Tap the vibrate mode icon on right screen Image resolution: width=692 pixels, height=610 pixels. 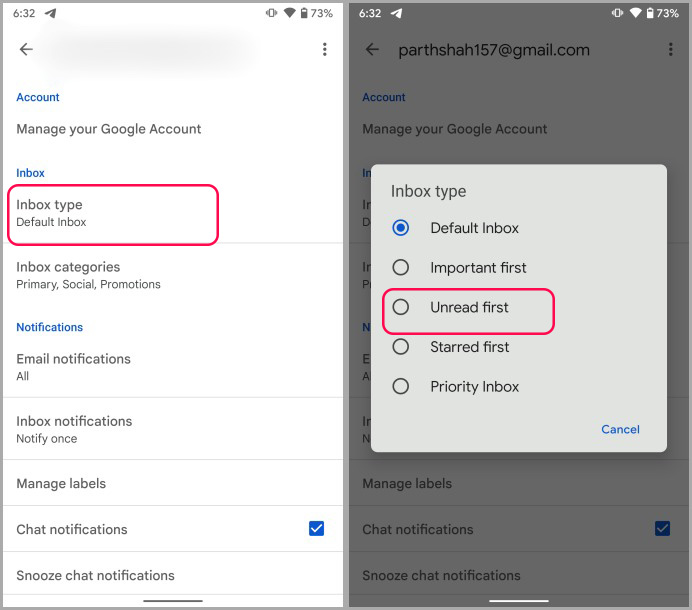pyautogui.click(x=617, y=13)
